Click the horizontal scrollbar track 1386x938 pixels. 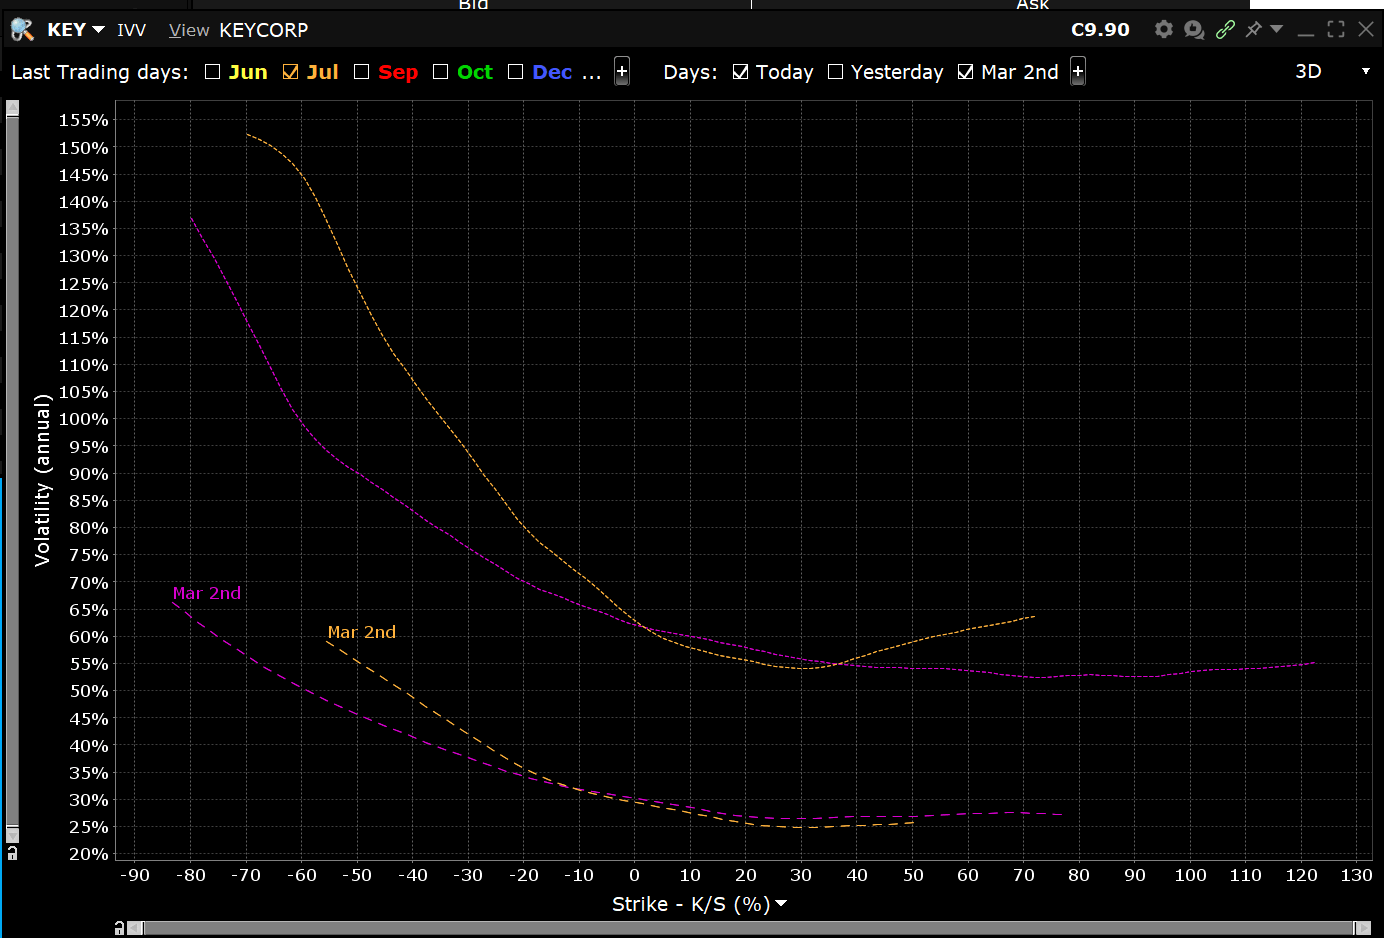tap(748, 928)
